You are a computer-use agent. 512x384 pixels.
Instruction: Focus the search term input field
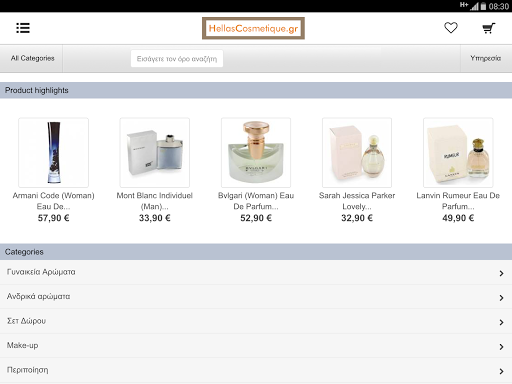pos(177,59)
